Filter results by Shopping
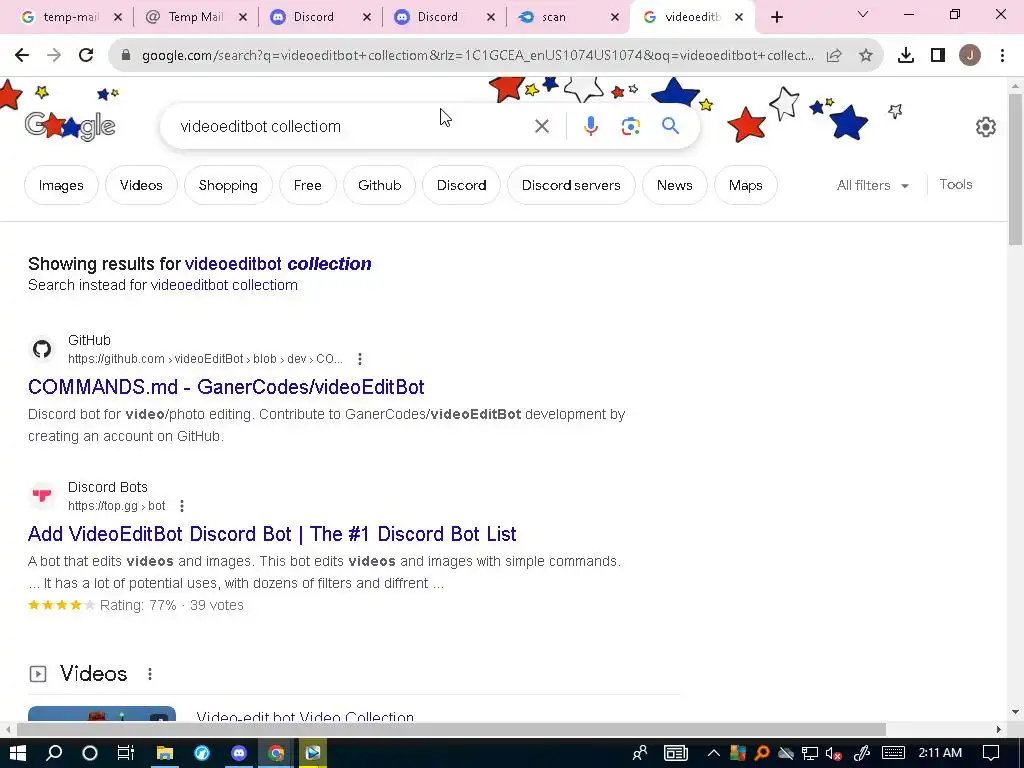The width and height of the screenshot is (1024, 768). click(228, 185)
